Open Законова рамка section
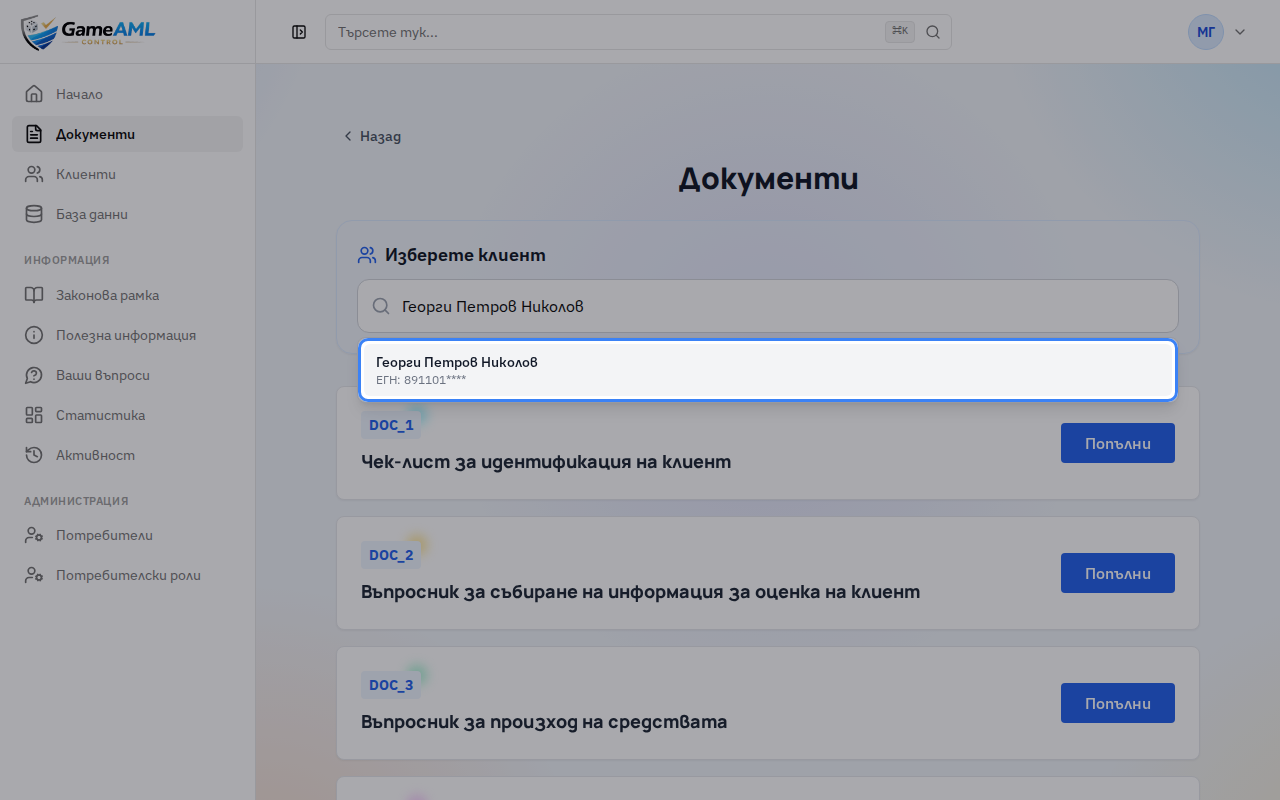 tap(127, 295)
